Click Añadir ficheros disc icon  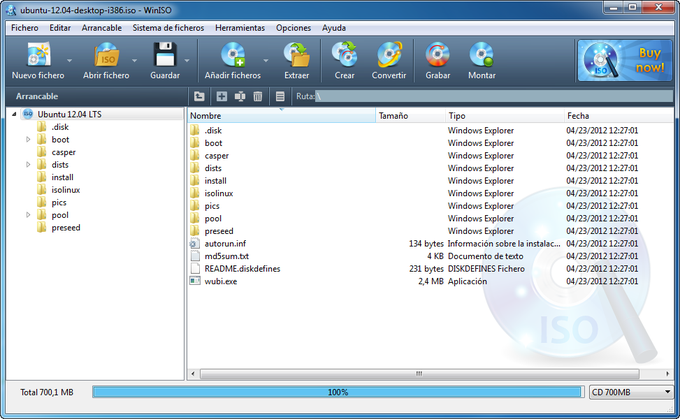233,54
